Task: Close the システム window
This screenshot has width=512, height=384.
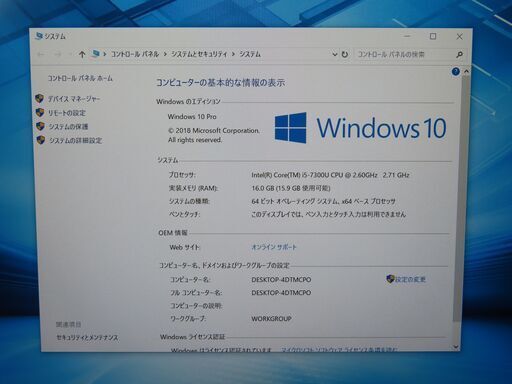Action: [x=459, y=36]
